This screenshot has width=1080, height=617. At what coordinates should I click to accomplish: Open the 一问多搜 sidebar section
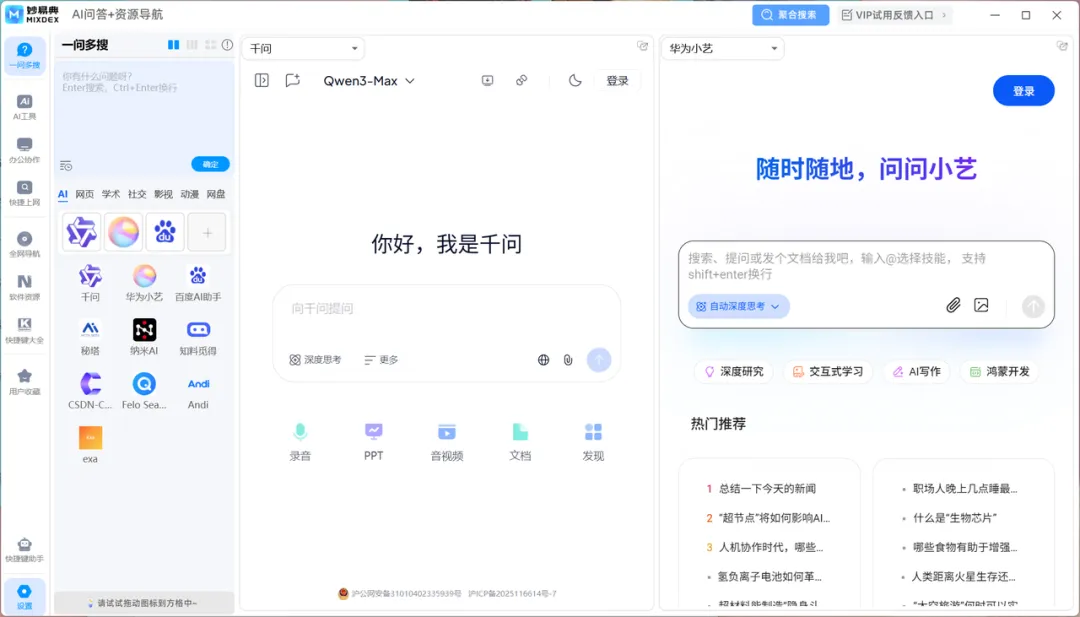pyautogui.click(x=24, y=56)
